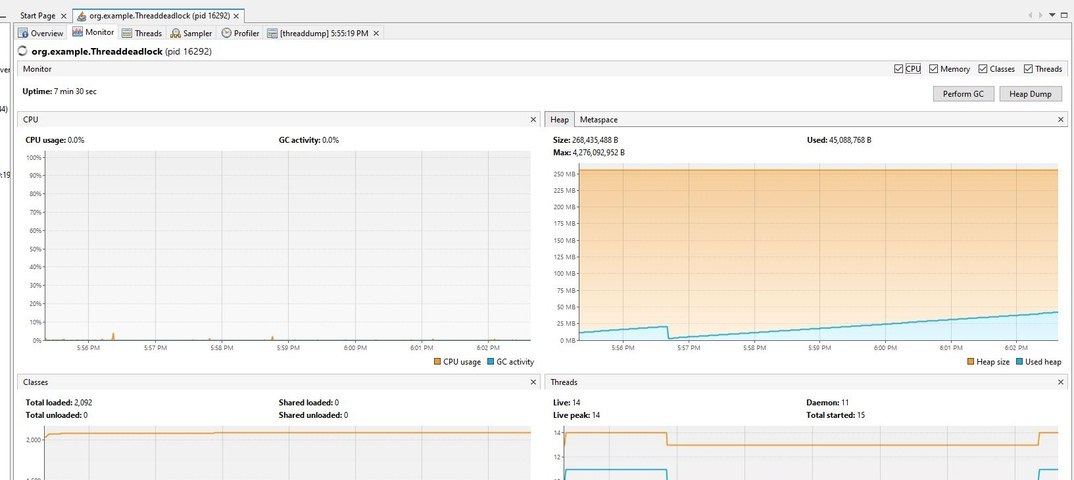1074x480 pixels.
Task: Close the CPU graph panel
Action: tap(534, 119)
